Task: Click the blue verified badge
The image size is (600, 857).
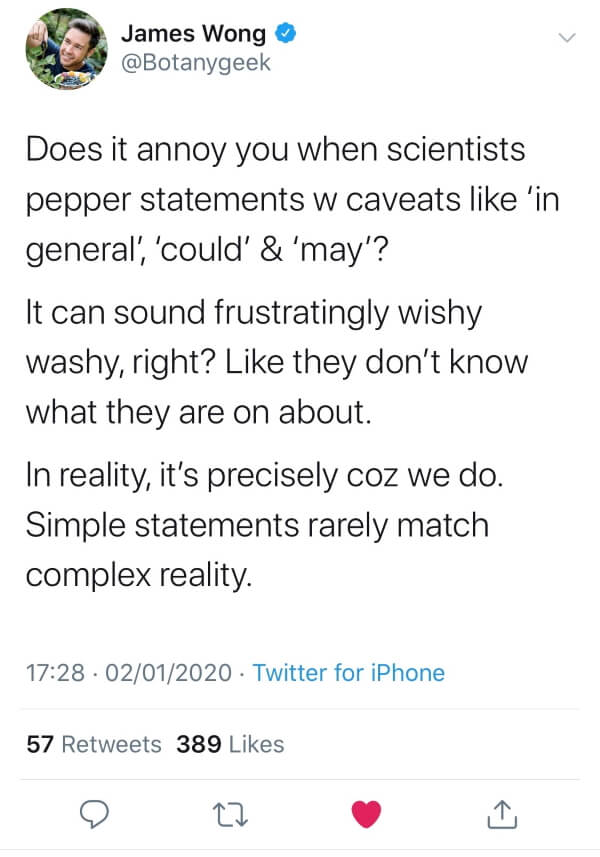Action: (x=285, y=33)
